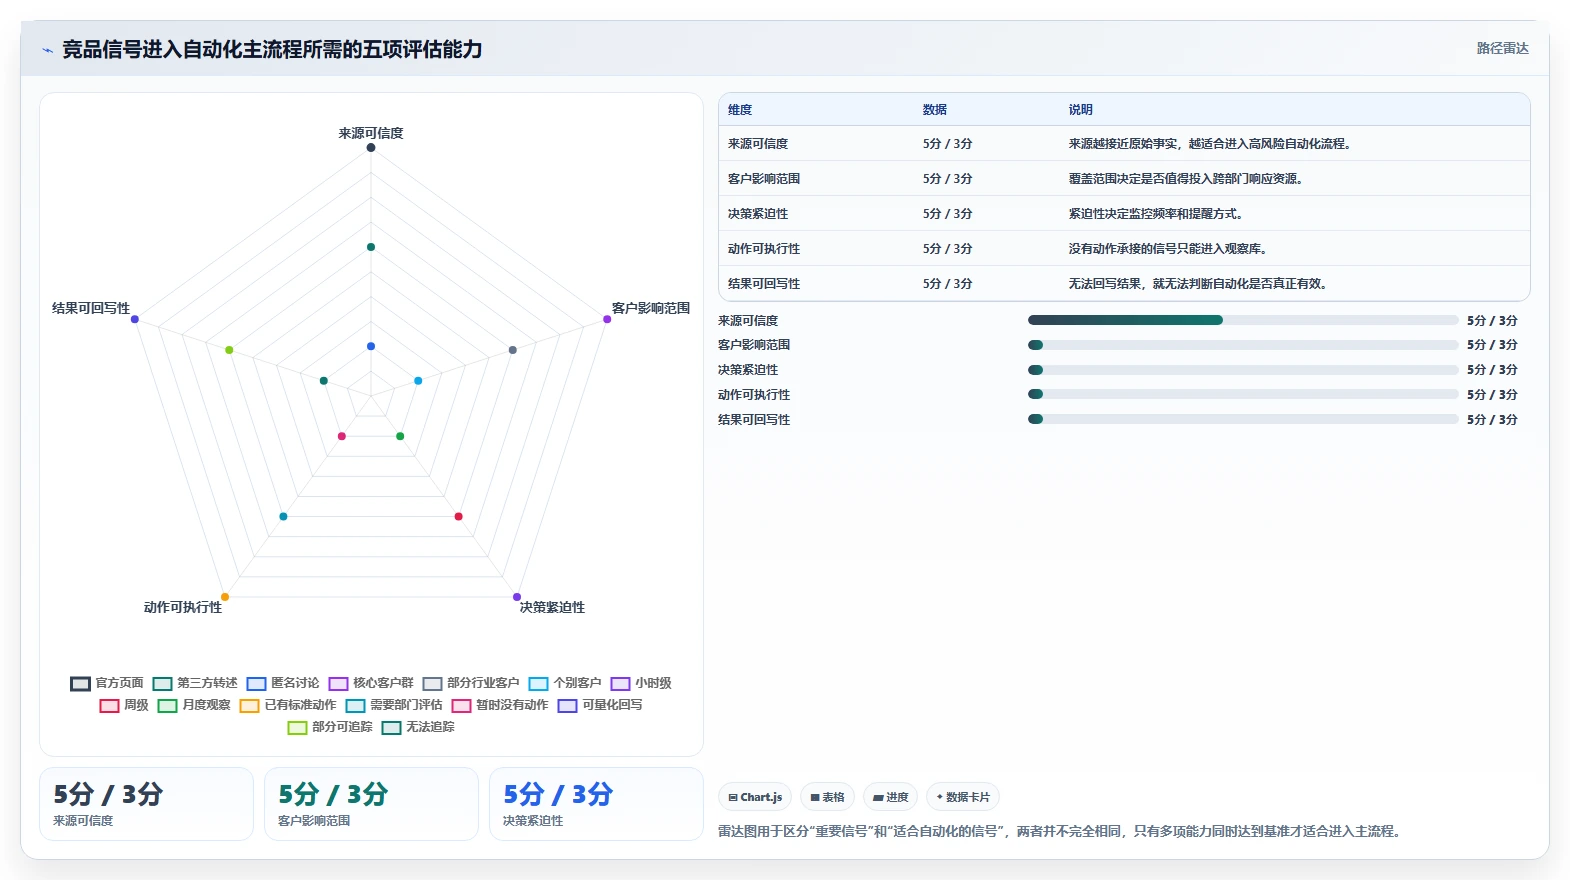
Task: Click the panel title 竞品信号进入自动化主流程
Action: (x=272, y=49)
